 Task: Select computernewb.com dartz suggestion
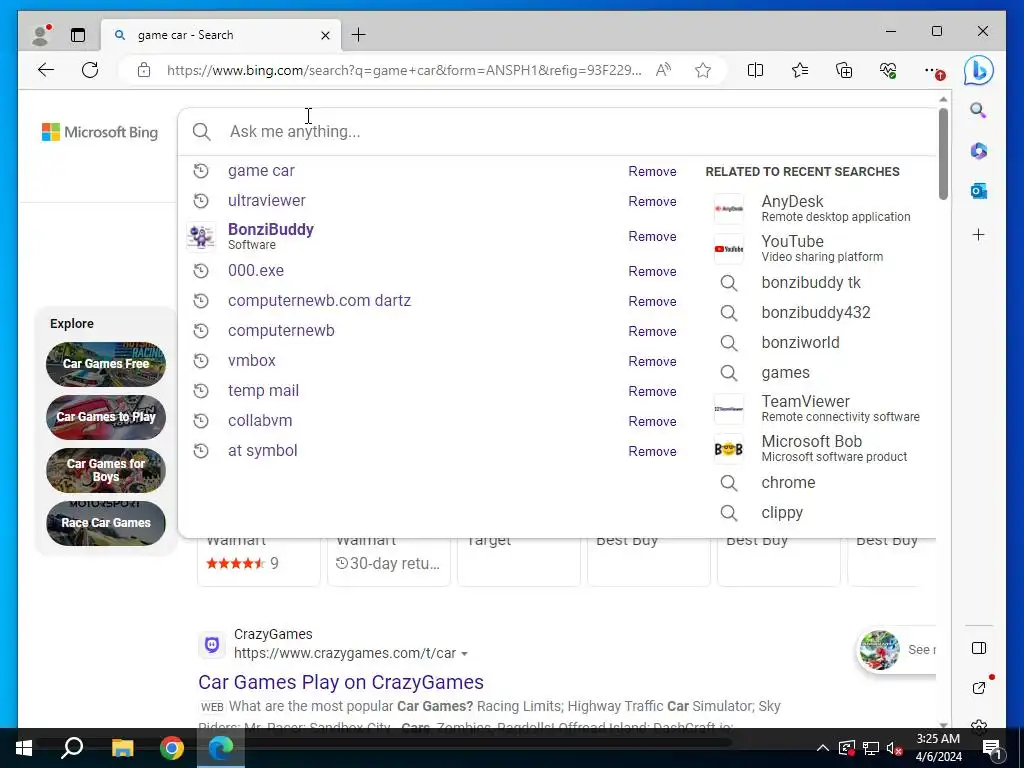(319, 300)
